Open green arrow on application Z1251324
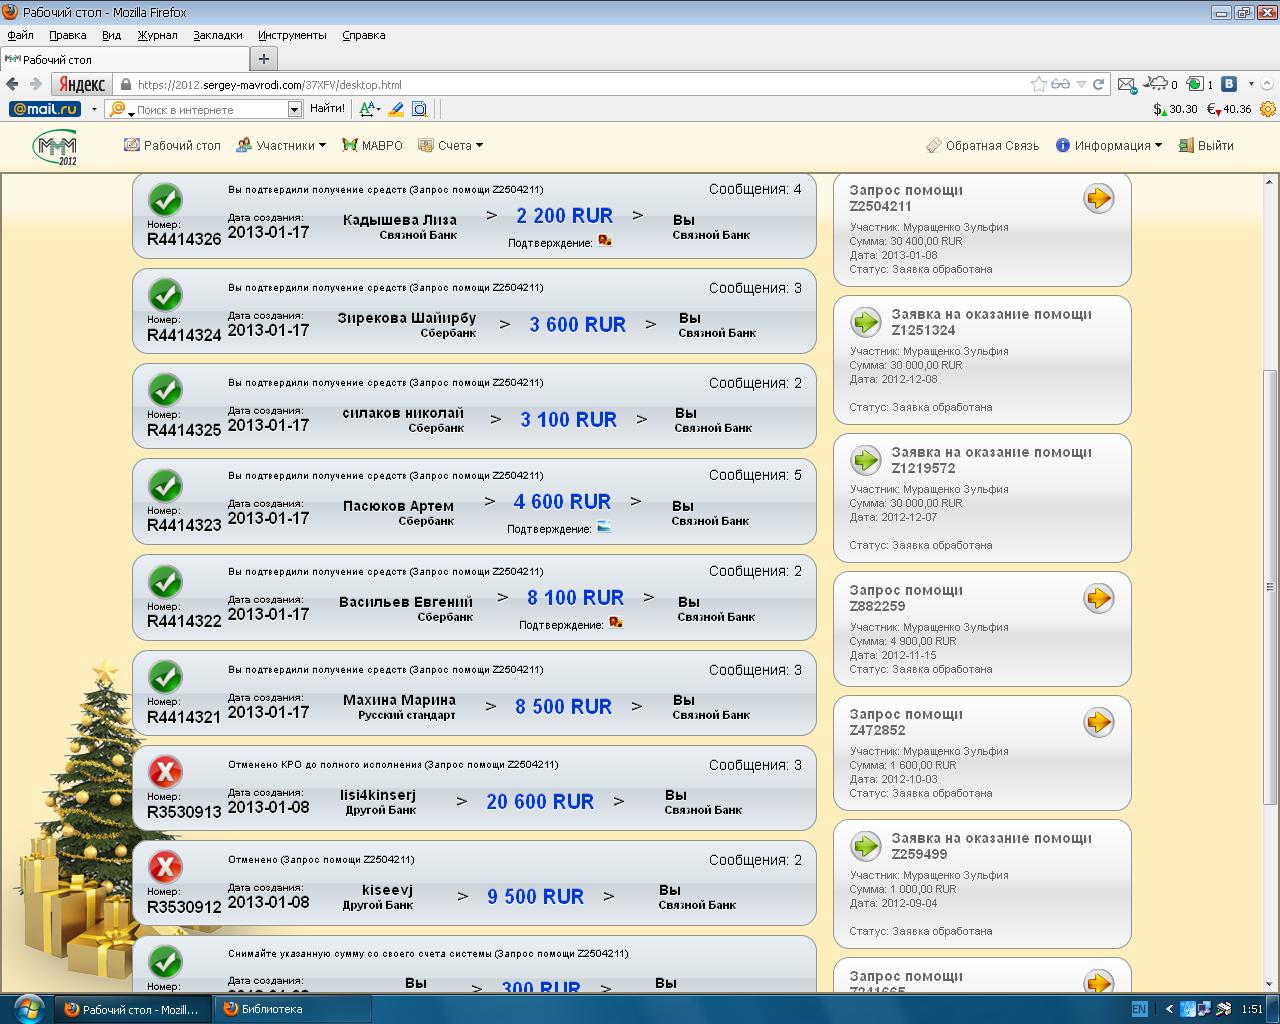Viewport: 1280px width, 1024px height. tap(865, 322)
